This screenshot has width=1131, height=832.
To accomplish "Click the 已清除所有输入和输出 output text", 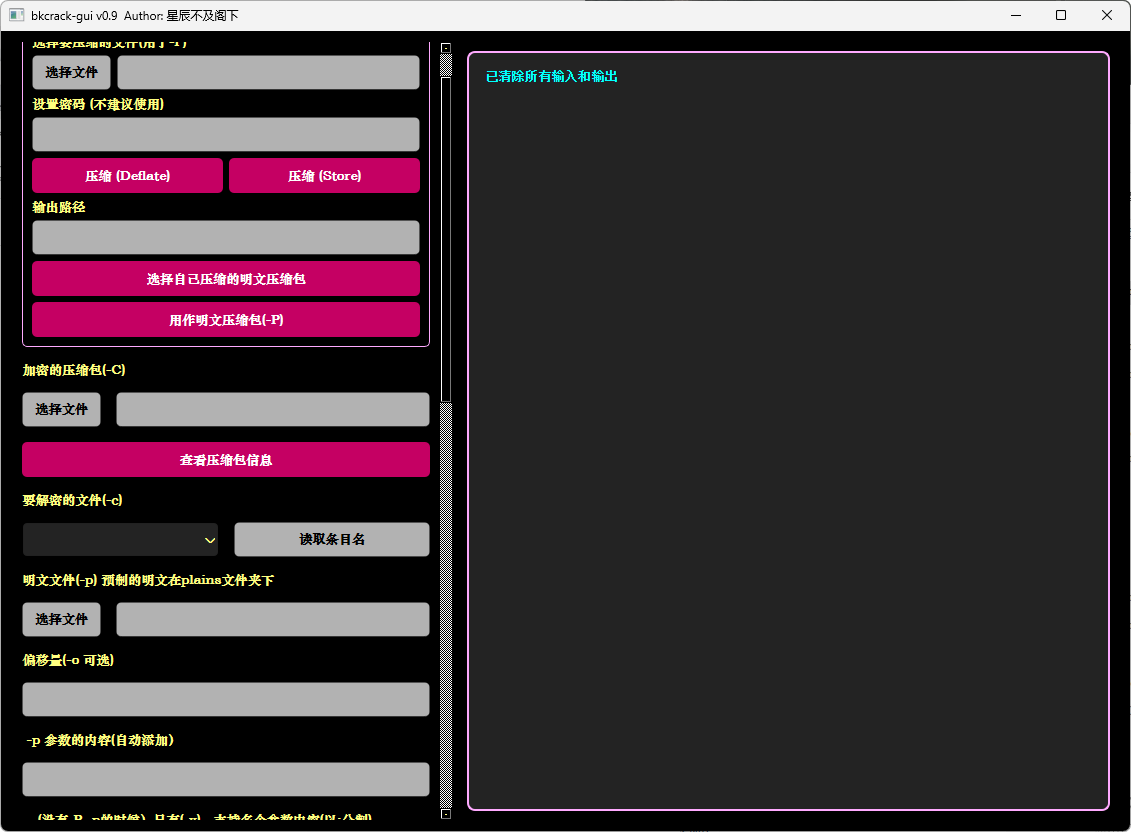I will [x=552, y=76].
